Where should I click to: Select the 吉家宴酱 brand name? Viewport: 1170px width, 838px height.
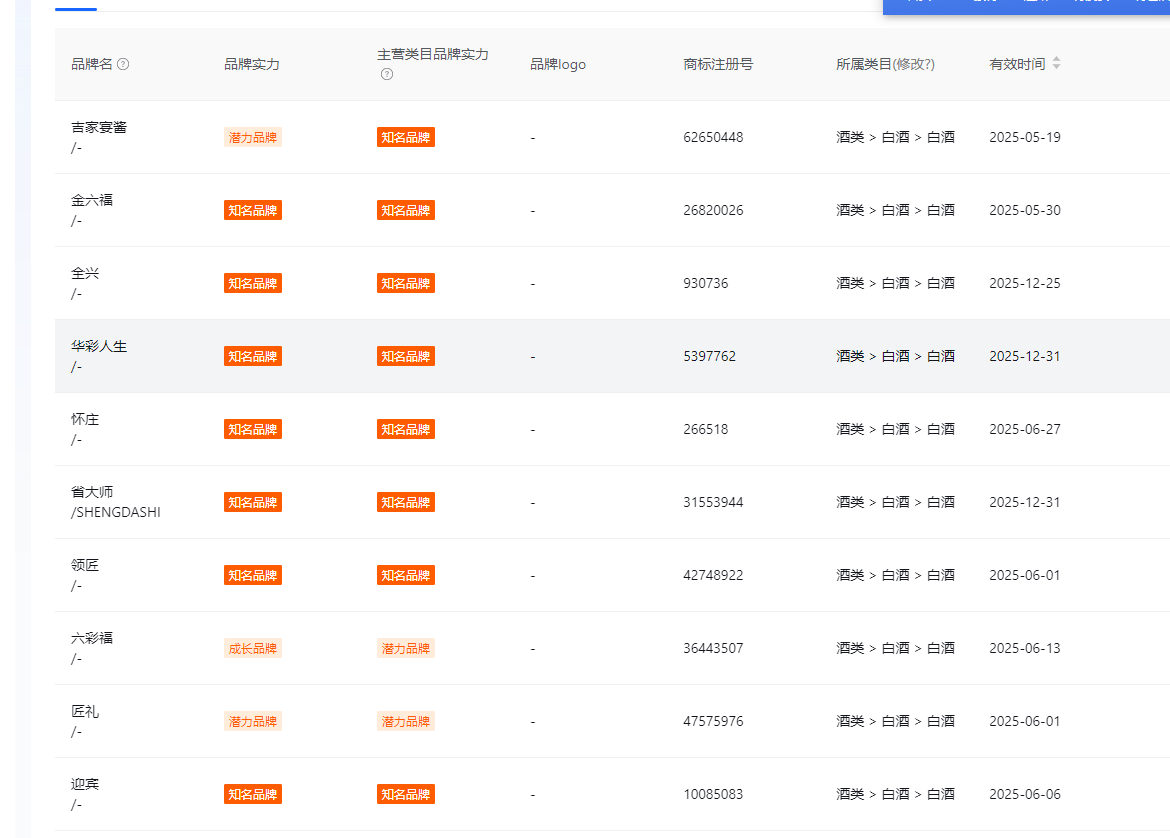[99, 127]
